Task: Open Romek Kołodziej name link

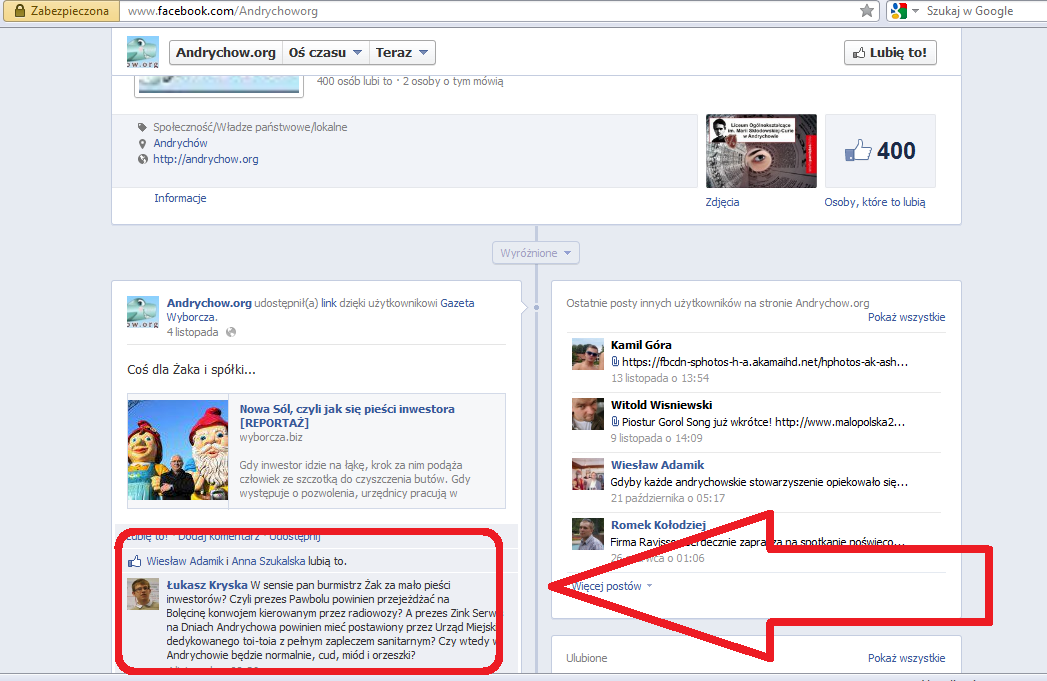Action: tap(658, 525)
